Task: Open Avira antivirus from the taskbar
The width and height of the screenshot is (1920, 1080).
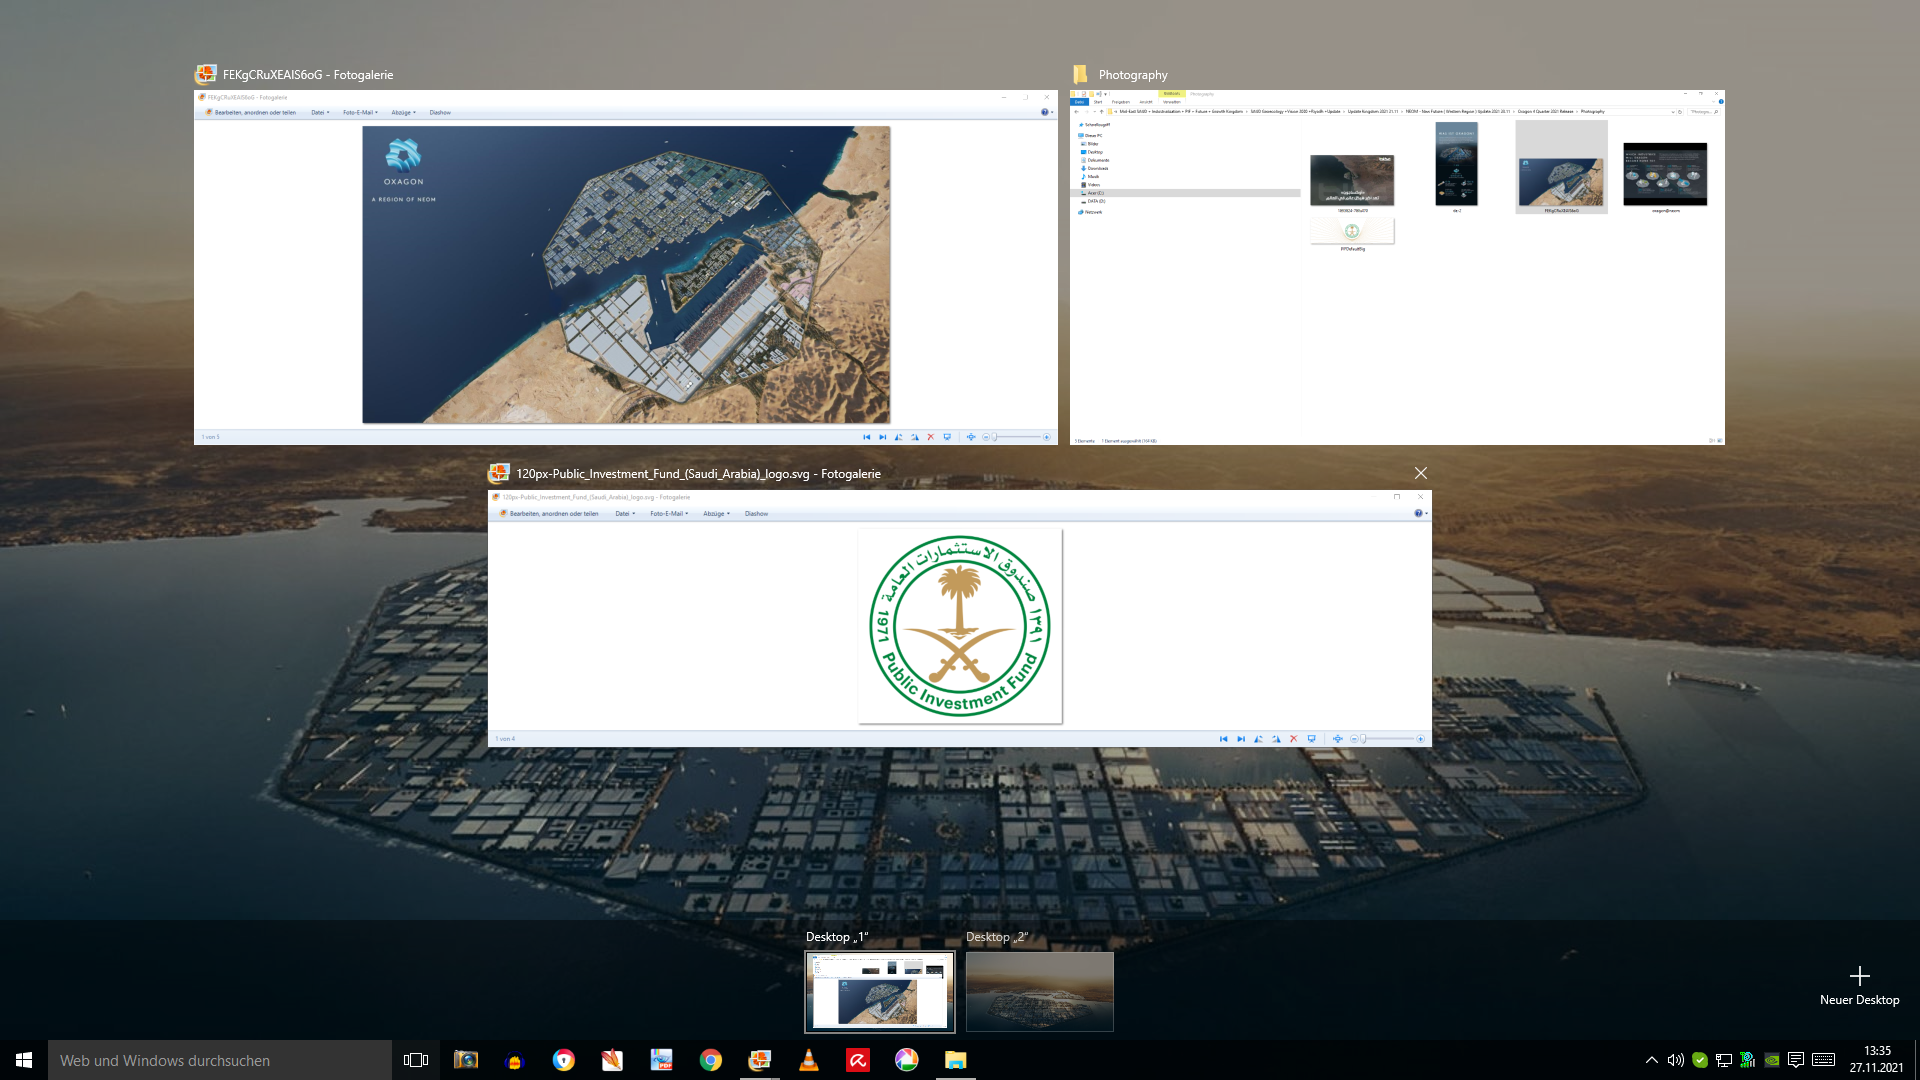Action: (858, 1060)
